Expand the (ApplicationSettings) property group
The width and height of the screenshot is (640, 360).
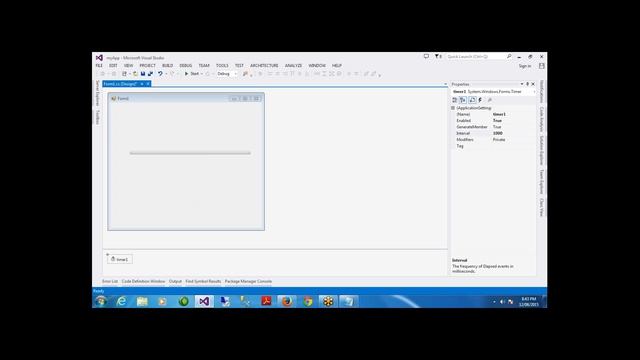tap(453, 108)
